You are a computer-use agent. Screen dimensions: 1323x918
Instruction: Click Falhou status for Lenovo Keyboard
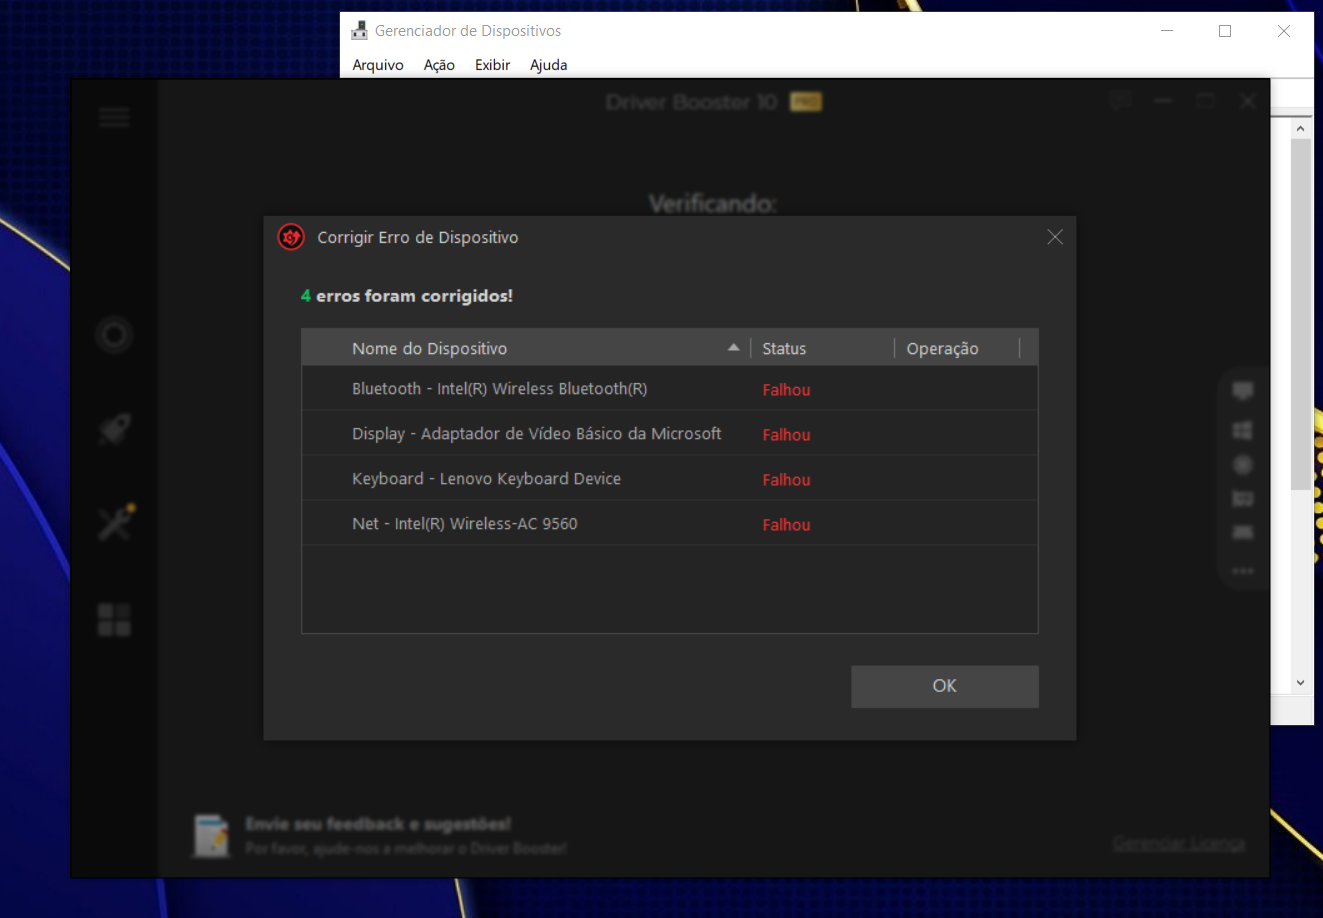786,480
